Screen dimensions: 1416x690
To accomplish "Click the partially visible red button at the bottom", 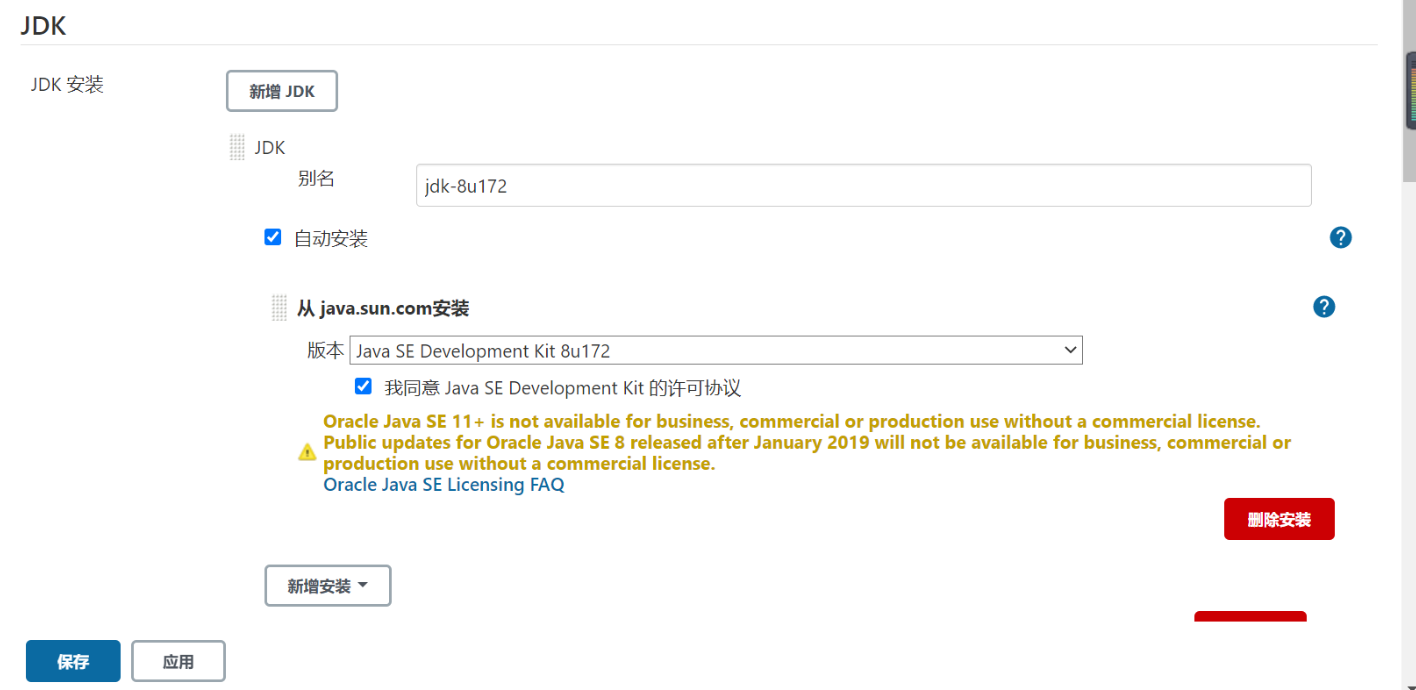I will (1250, 616).
